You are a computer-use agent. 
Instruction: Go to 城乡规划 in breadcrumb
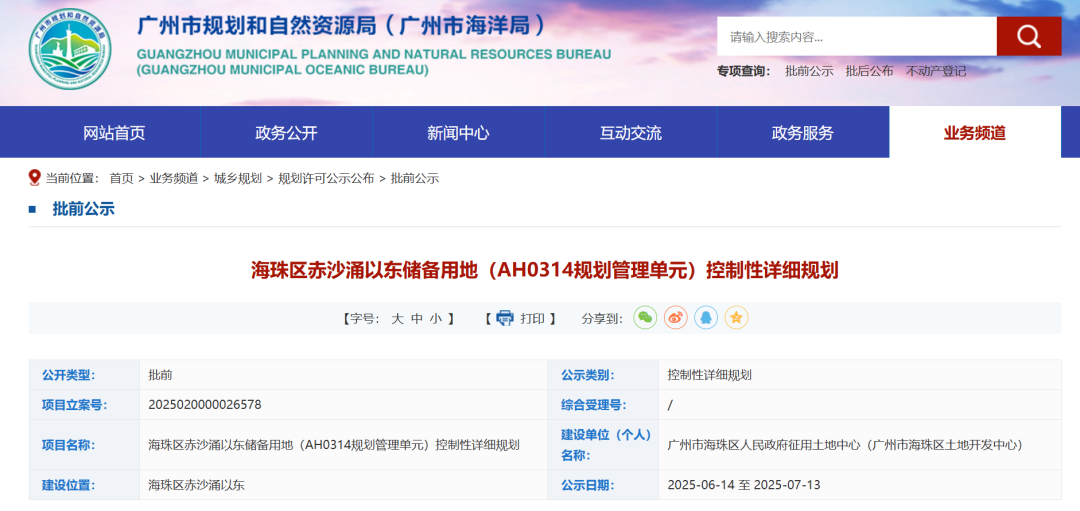(238, 178)
